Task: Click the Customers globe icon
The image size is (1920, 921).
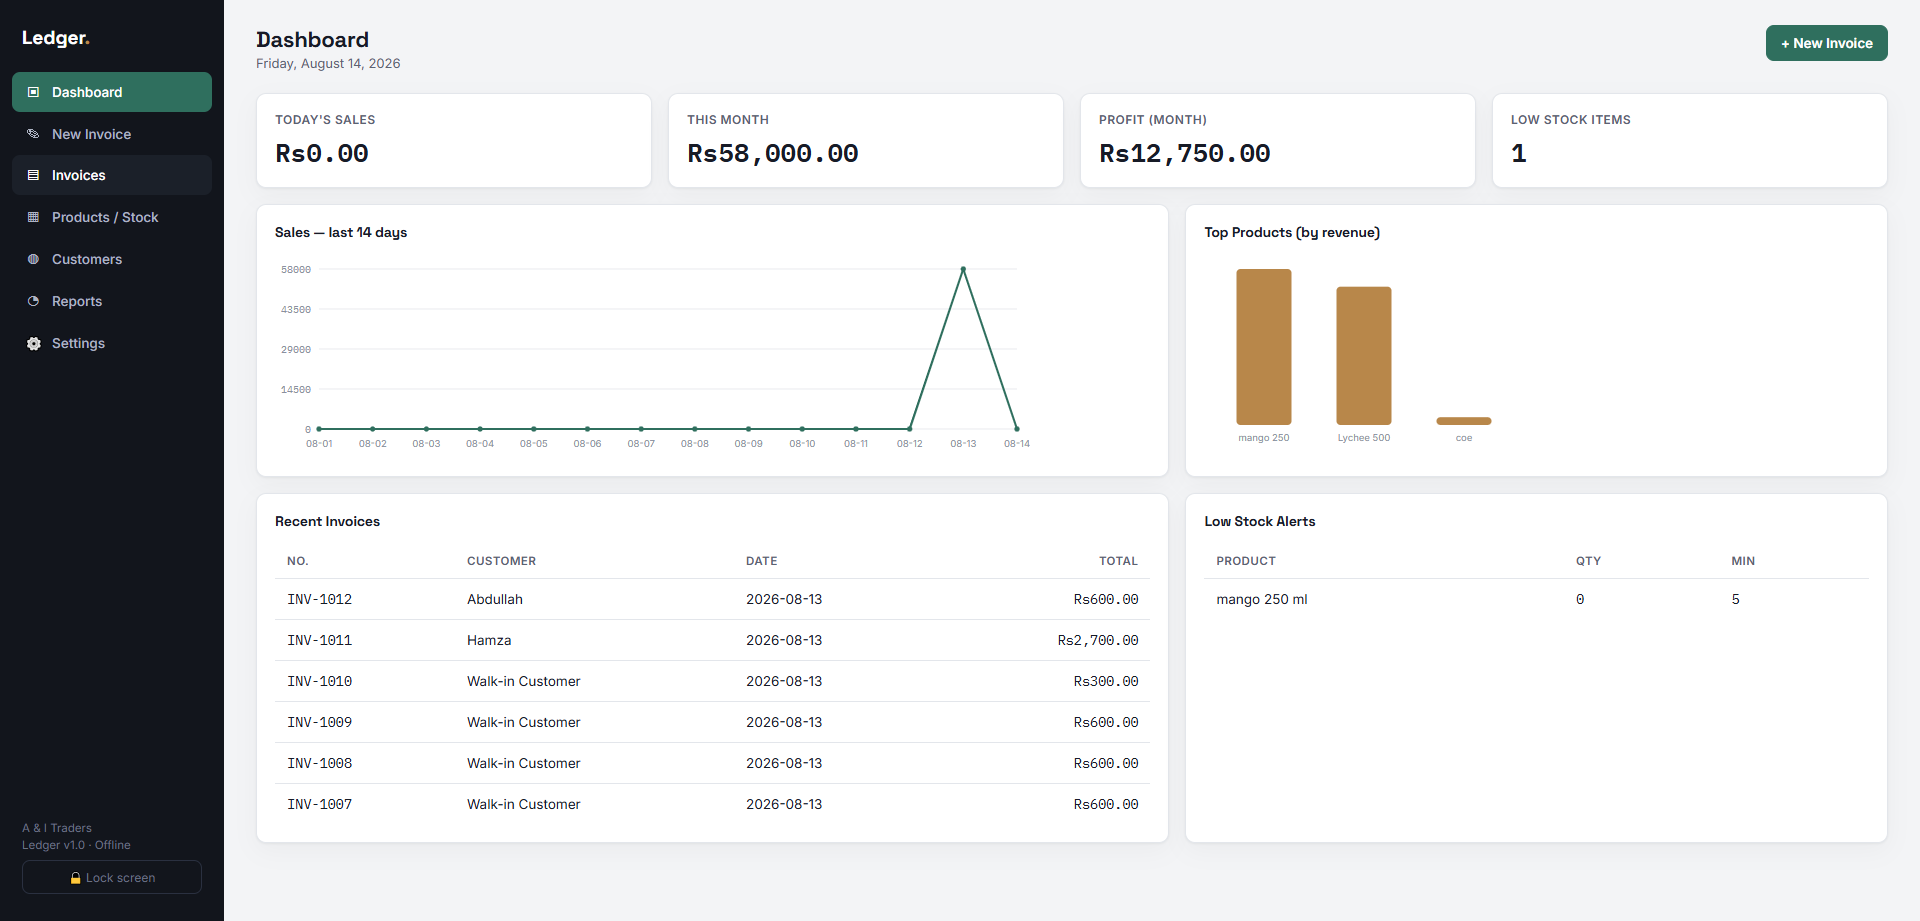Action: click(33, 259)
